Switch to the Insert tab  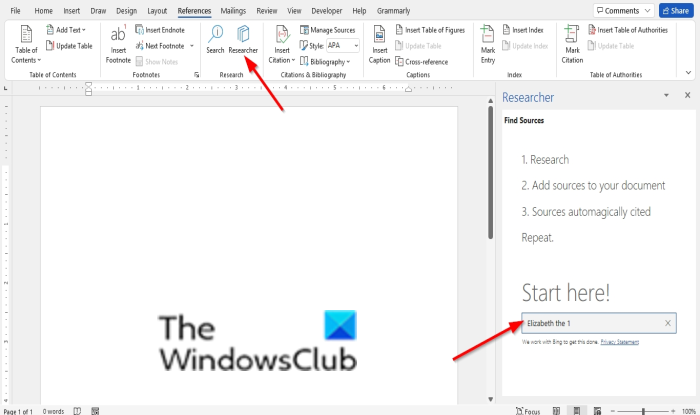71,11
